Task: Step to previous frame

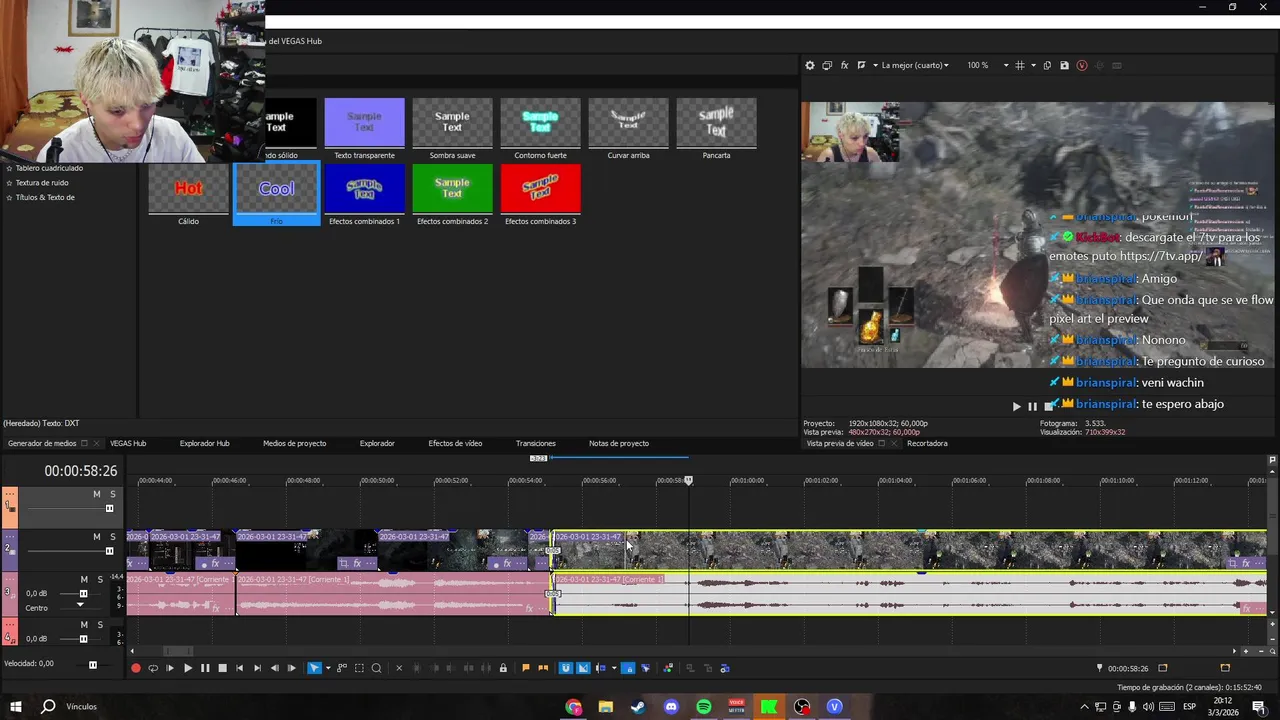Action: (274, 668)
